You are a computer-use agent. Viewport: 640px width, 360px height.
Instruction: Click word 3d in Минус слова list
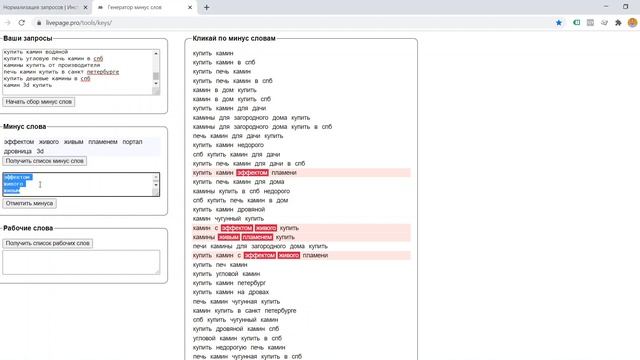pyautogui.click(x=40, y=151)
